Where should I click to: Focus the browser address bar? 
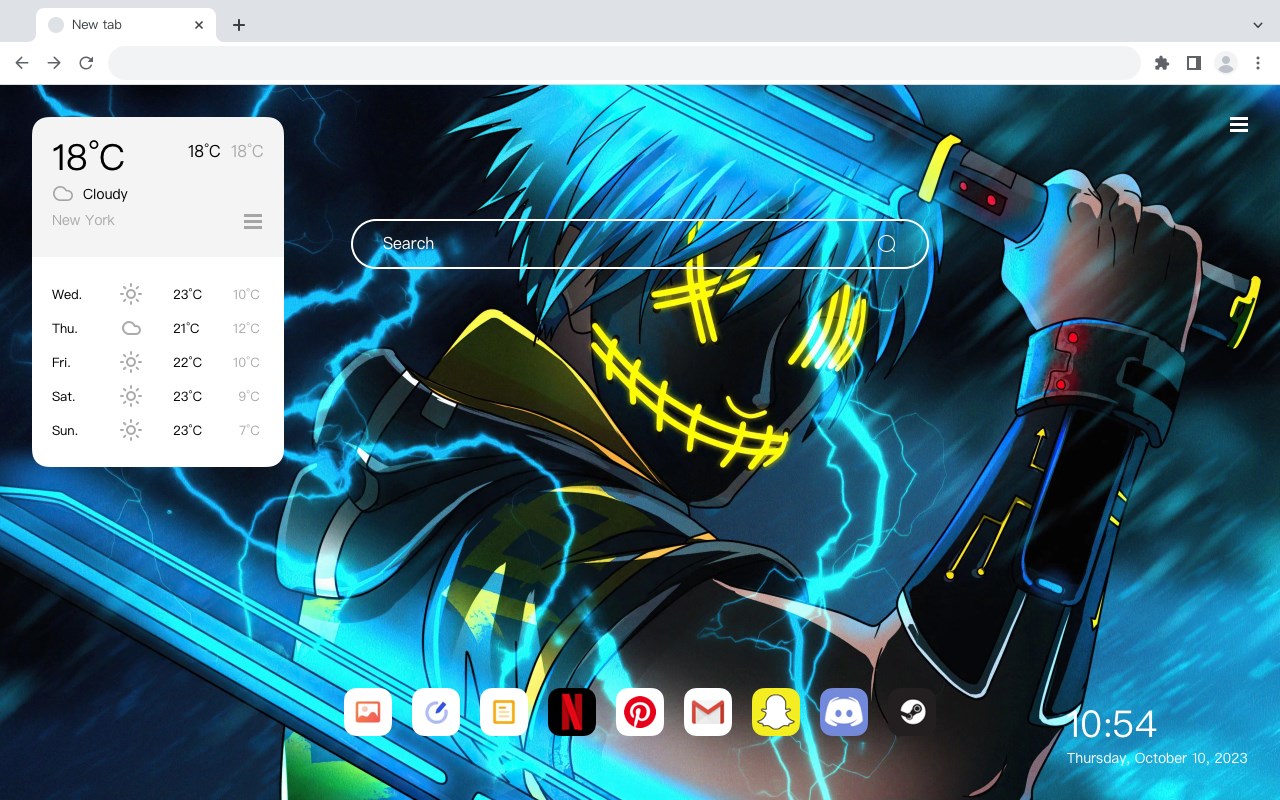pos(624,63)
